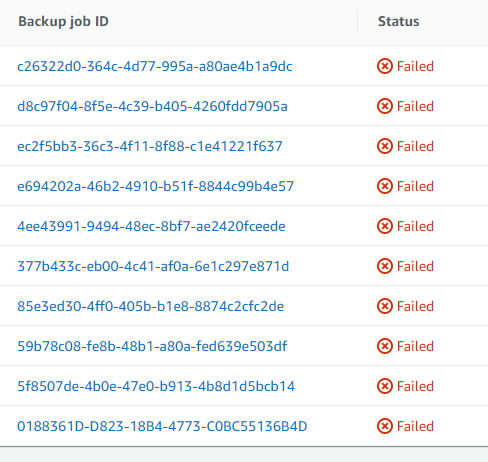Click failed status icon for job 377b433c
Screen dimensions: 488x462
coord(385,266)
